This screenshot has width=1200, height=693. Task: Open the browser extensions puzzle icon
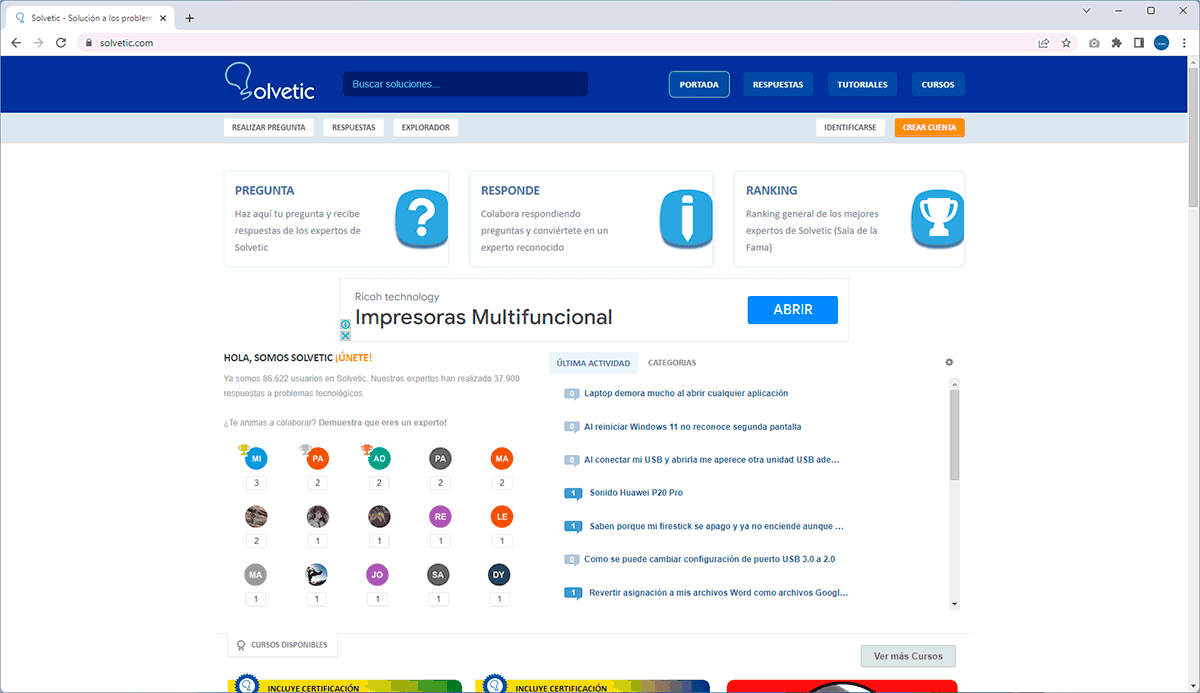coord(1117,43)
